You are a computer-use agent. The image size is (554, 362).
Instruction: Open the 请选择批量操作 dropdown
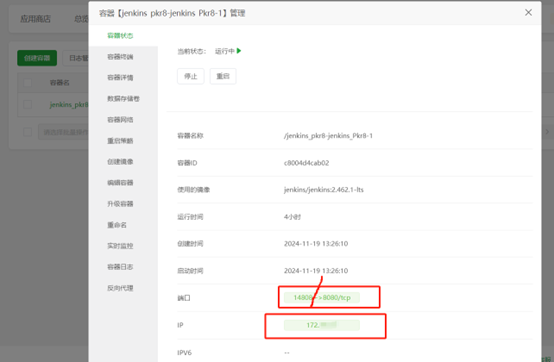(x=64, y=132)
